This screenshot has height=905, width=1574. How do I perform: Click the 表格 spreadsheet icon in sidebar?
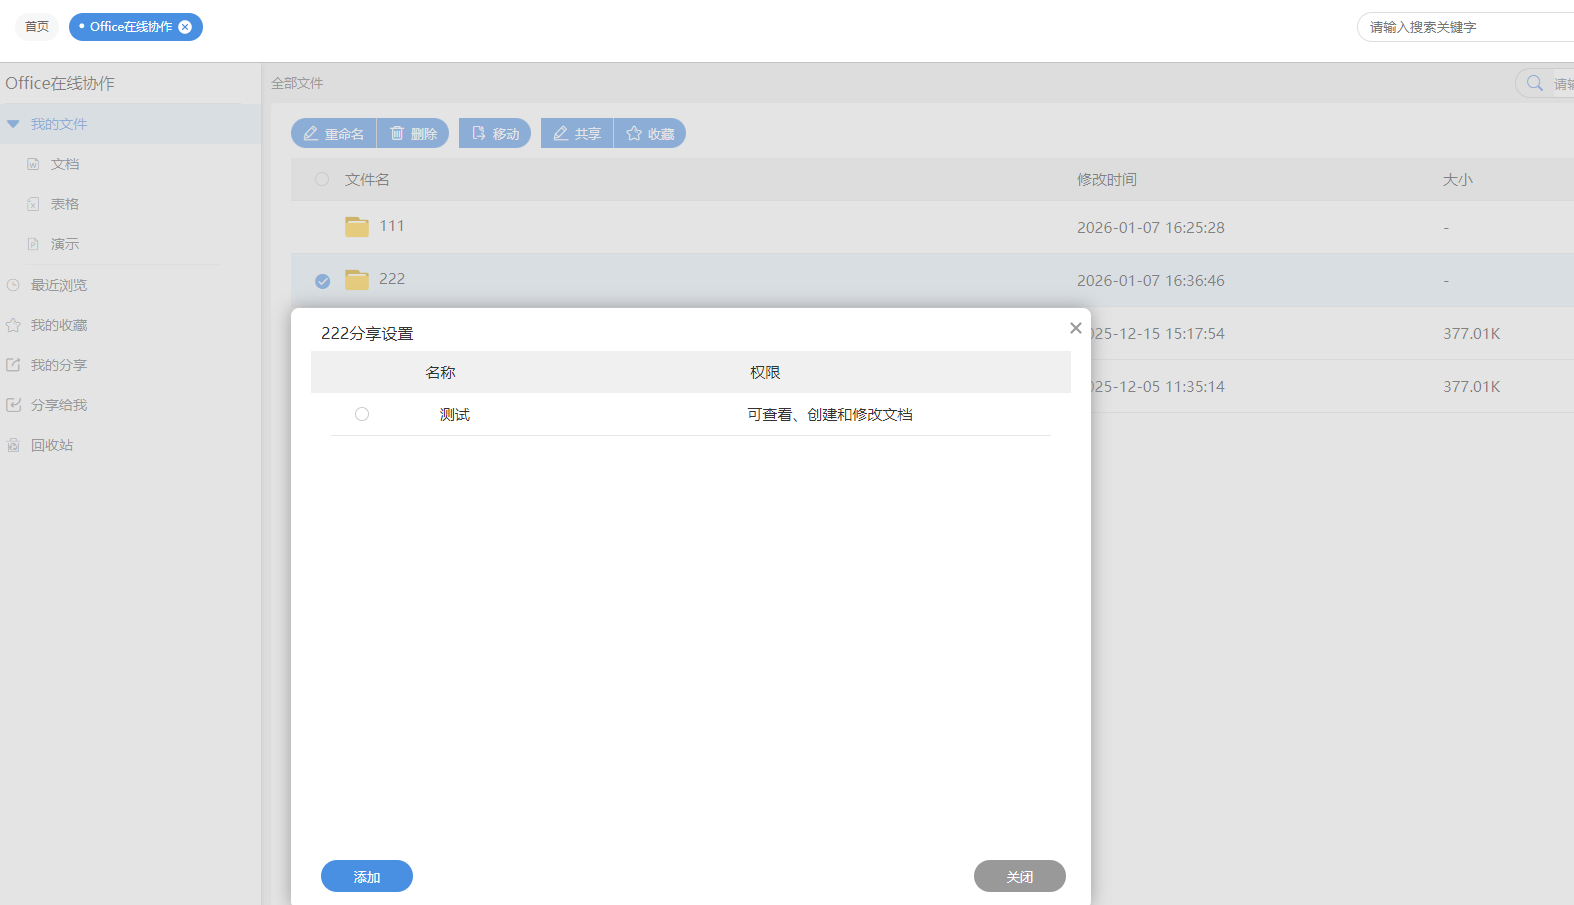33,204
